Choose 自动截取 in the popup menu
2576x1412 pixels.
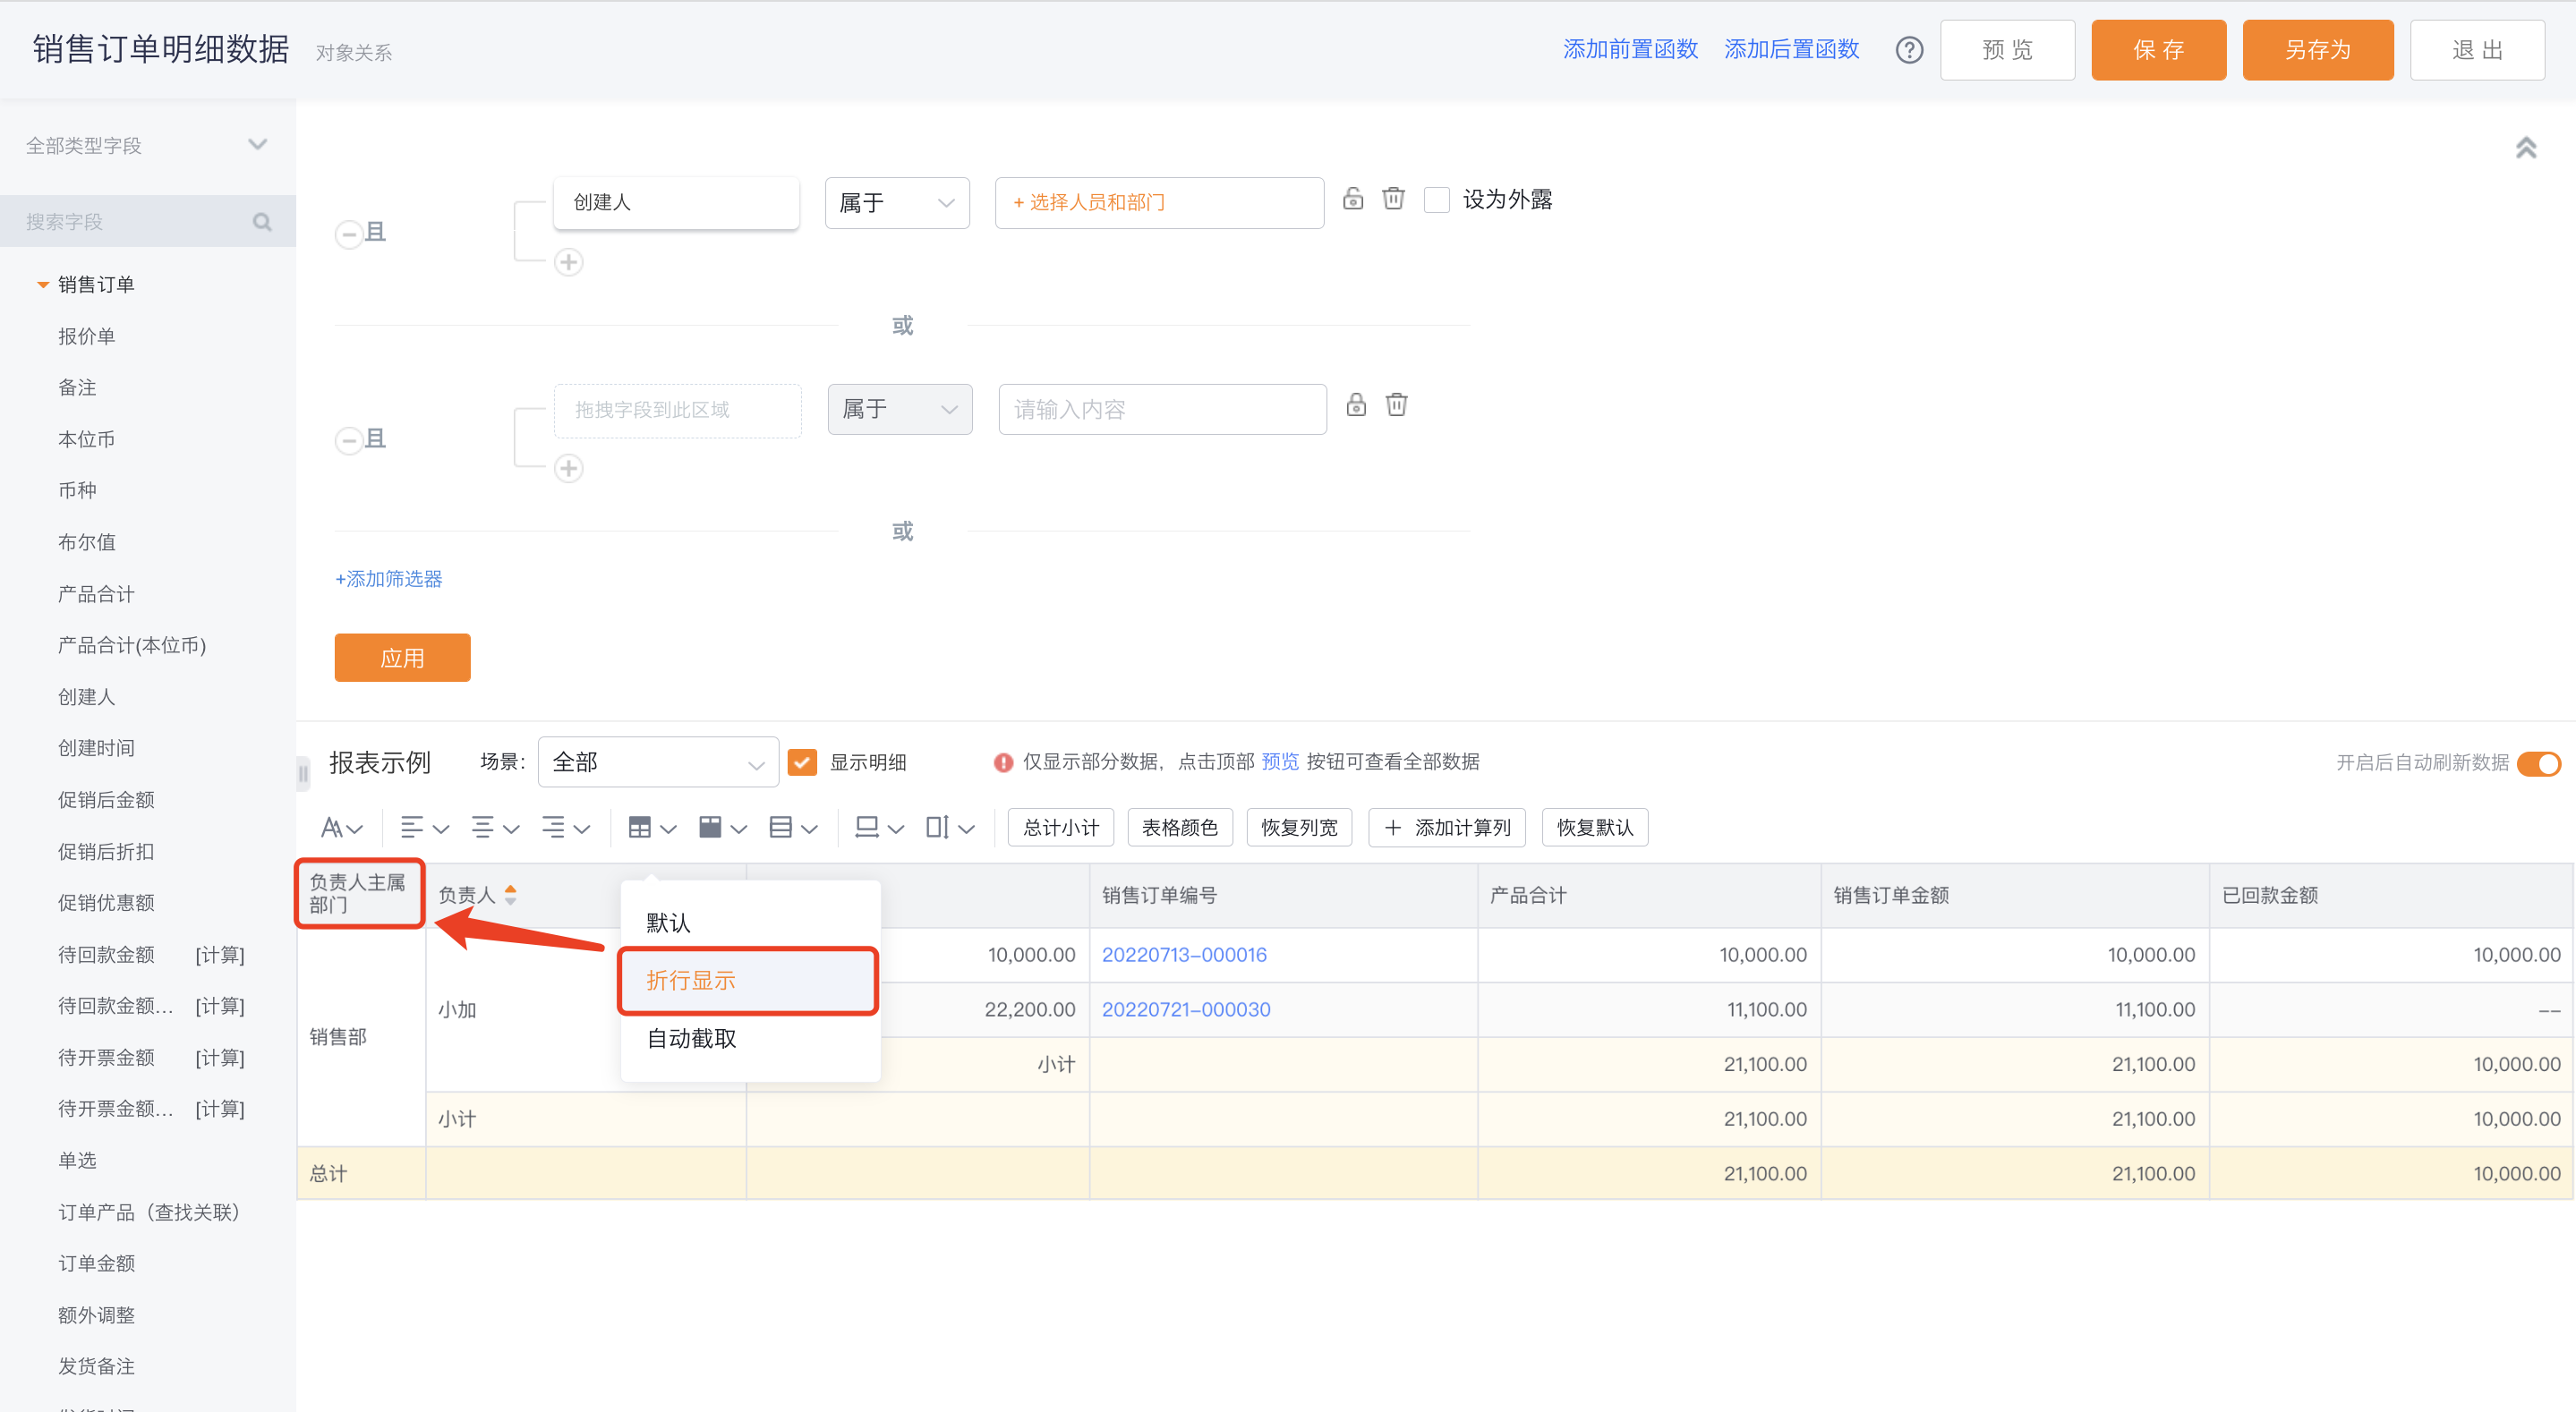pos(691,1039)
